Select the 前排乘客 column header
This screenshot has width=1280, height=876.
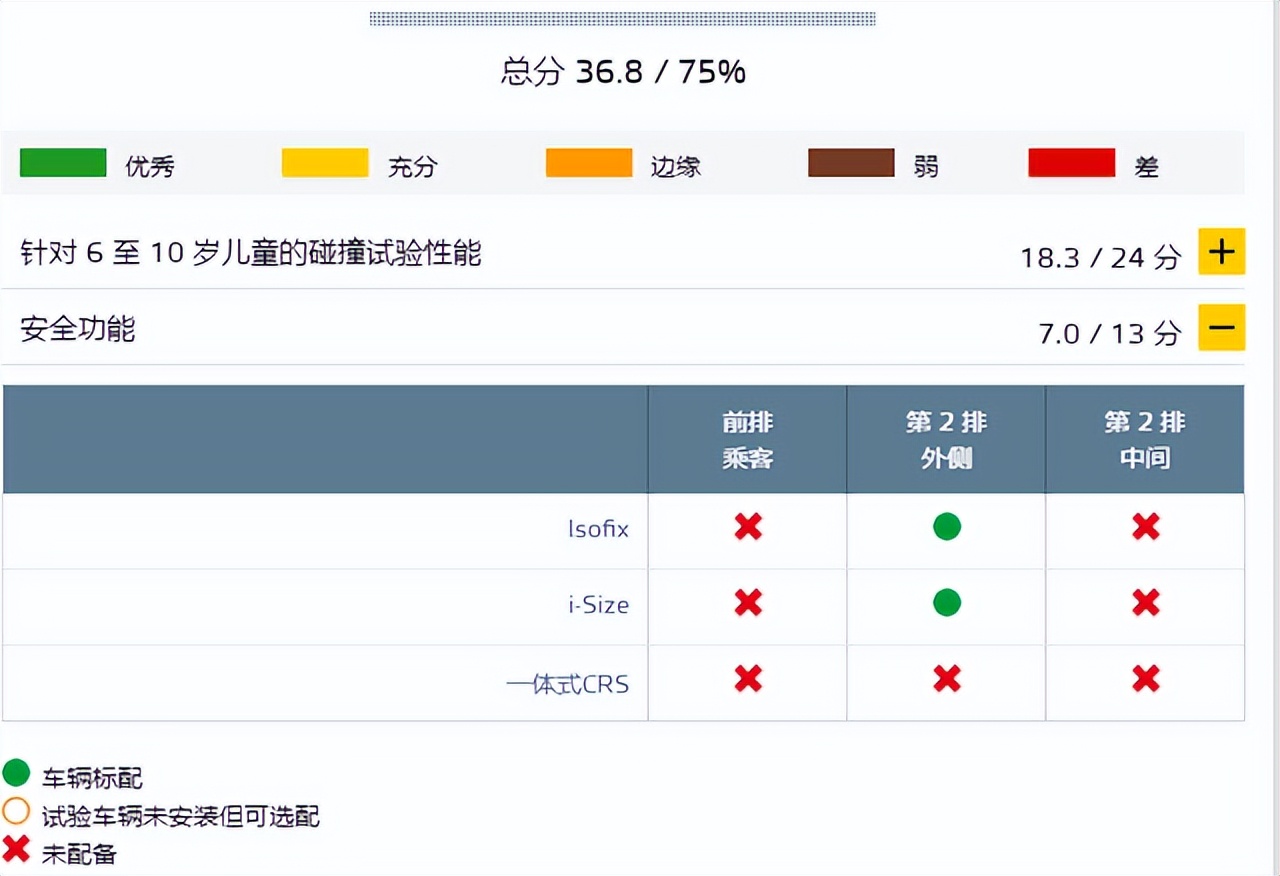pos(748,440)
